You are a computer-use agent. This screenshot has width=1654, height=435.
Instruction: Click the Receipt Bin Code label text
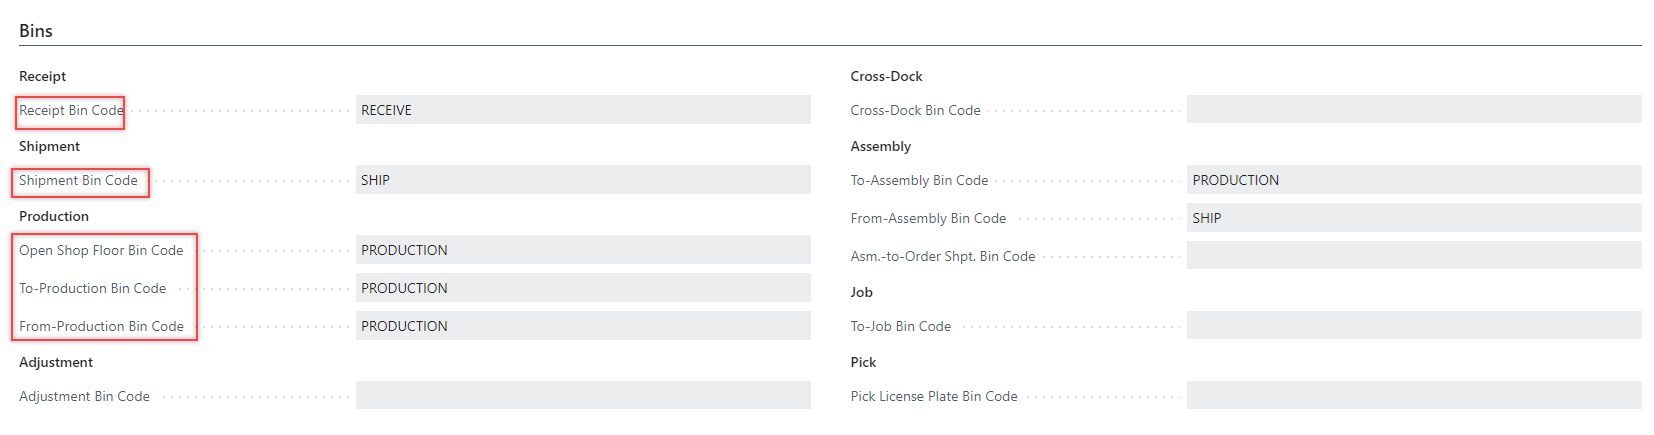pos(71,110)
